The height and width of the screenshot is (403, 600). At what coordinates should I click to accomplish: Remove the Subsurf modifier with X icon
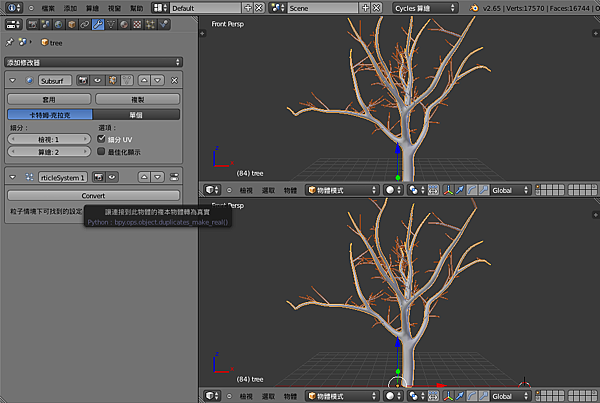(175, 79)
